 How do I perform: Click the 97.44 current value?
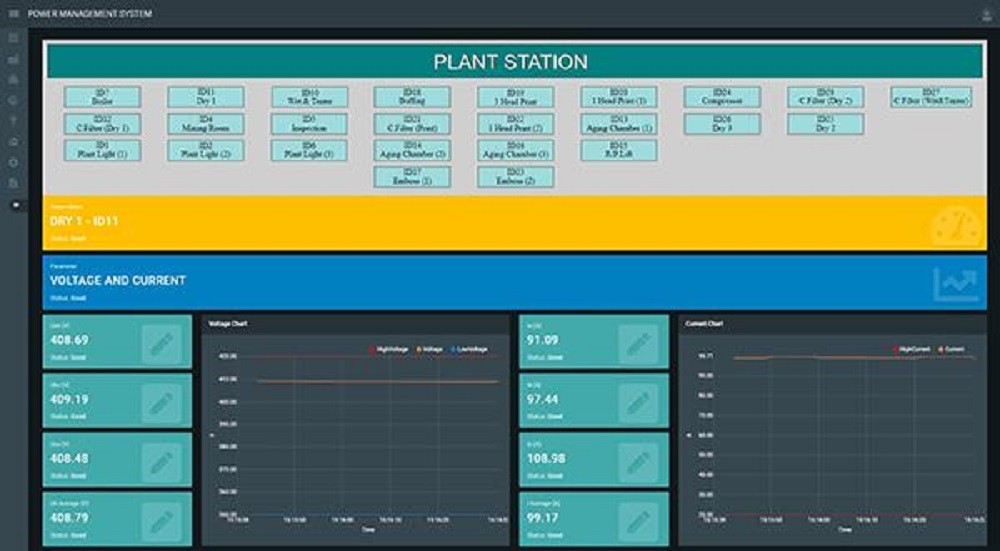tap(543, 399)
